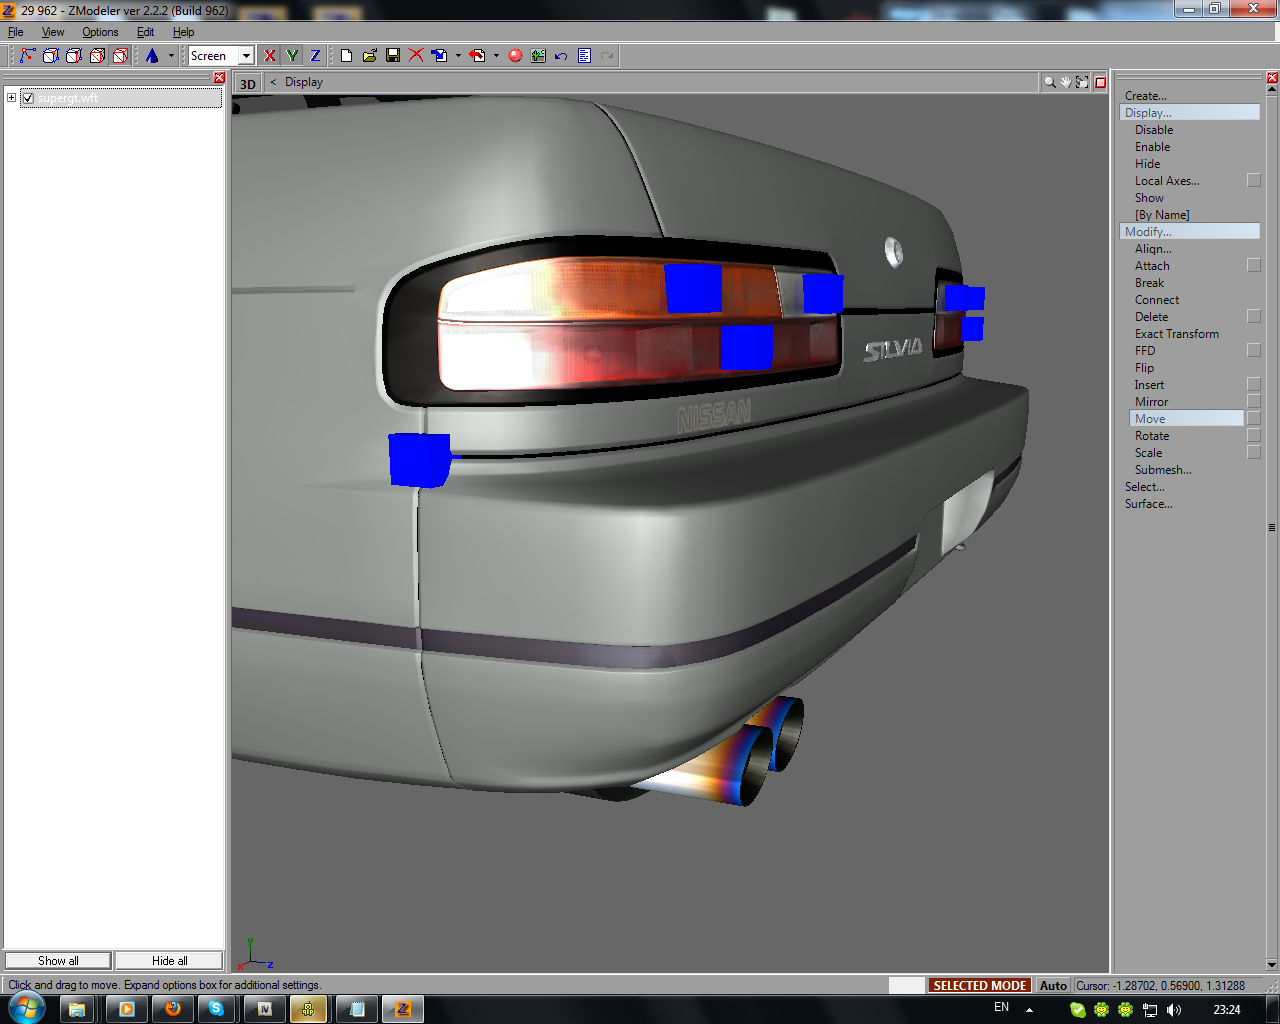Click the red square maximize viewport icon
Screen dimensions: 1280x1024
coord(1100,82)
